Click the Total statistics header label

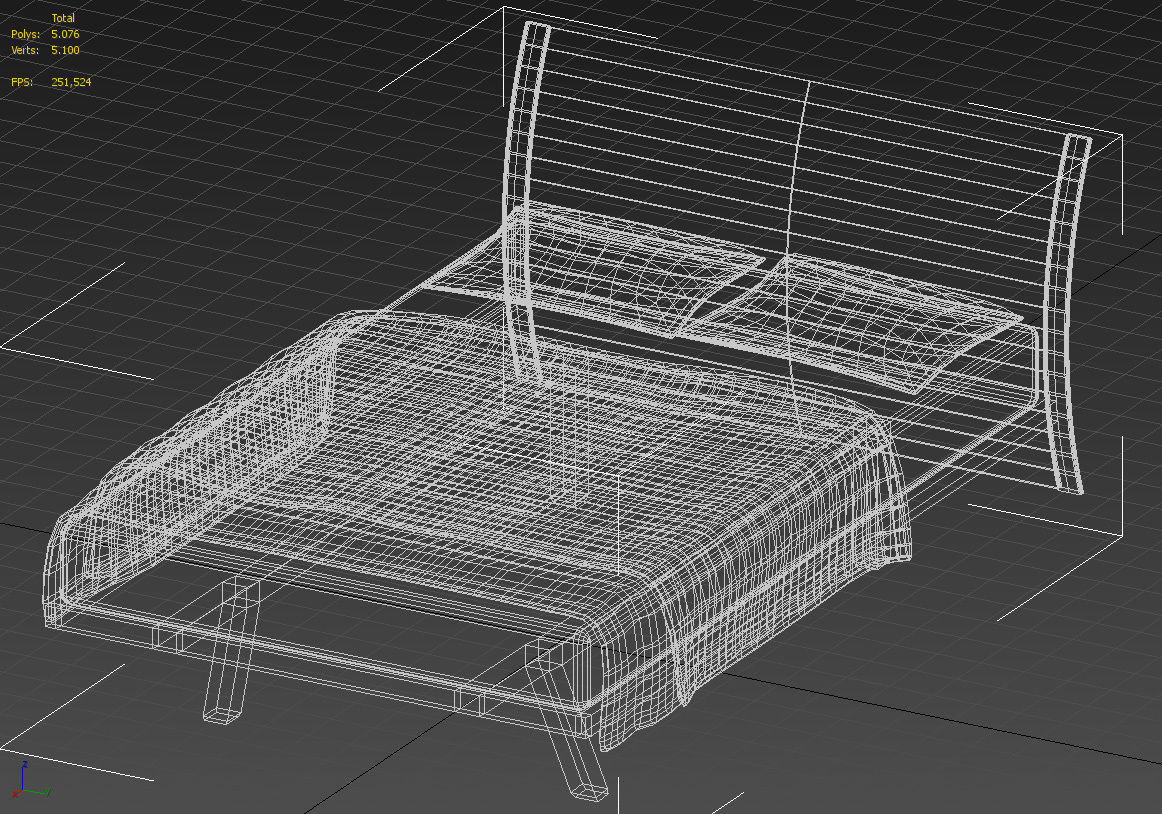click(63, 18)
